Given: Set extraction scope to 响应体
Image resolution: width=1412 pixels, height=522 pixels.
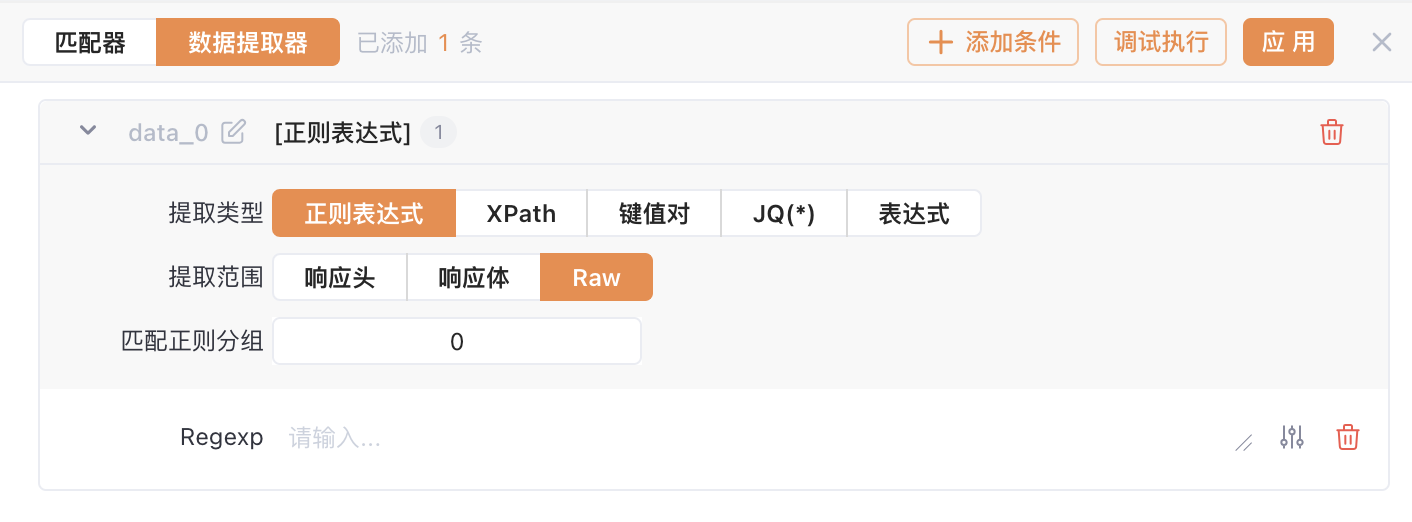Looking at the screenshot, I should pyautogui.click(x=474, y=278).
